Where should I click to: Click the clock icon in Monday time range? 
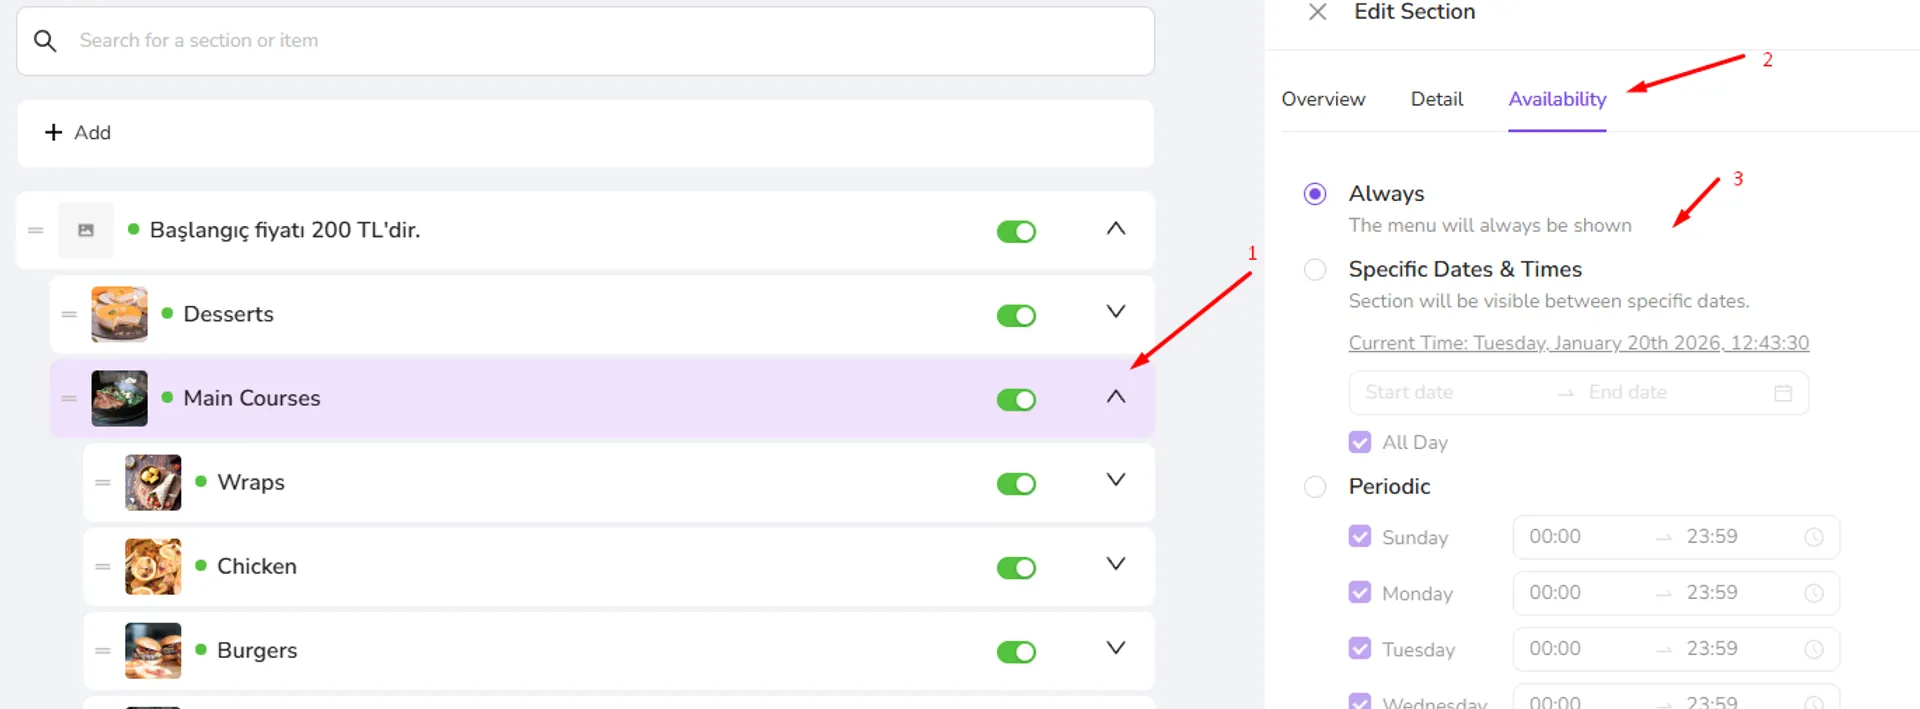click(1814, 593)
